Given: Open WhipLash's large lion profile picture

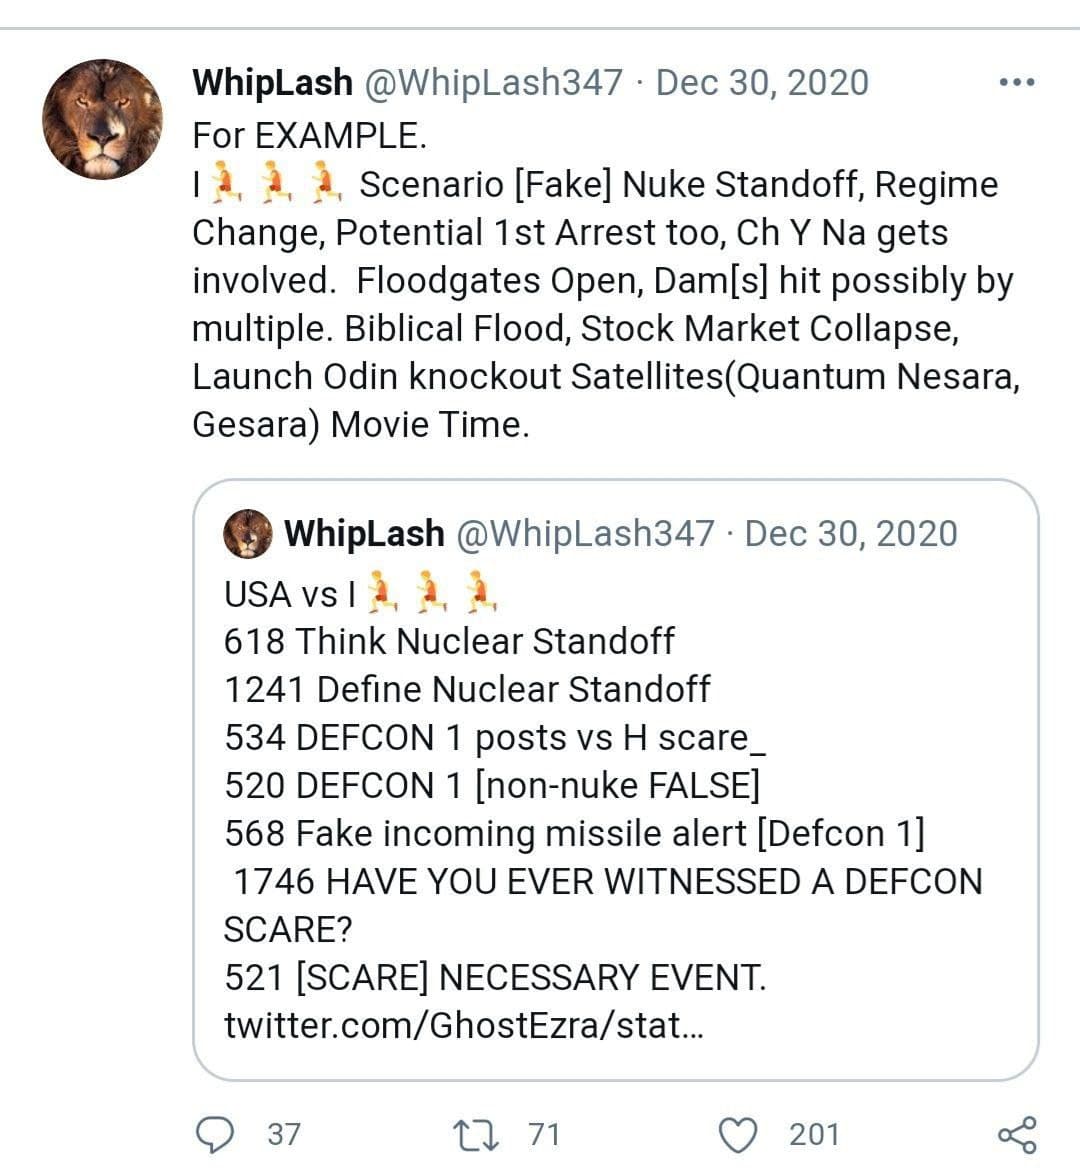Looking at the screenshot, I should coord(102,119).
